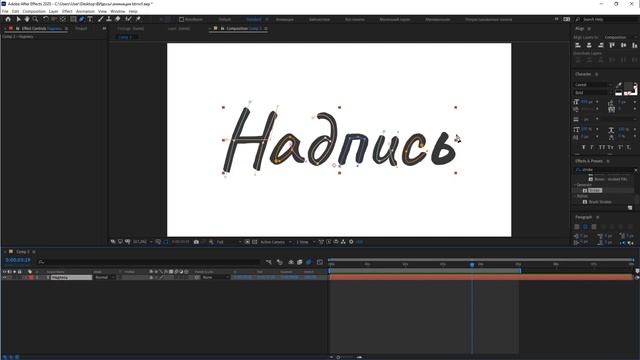
Task: Click the comp viewer settings gear icon
Action: 351,242
